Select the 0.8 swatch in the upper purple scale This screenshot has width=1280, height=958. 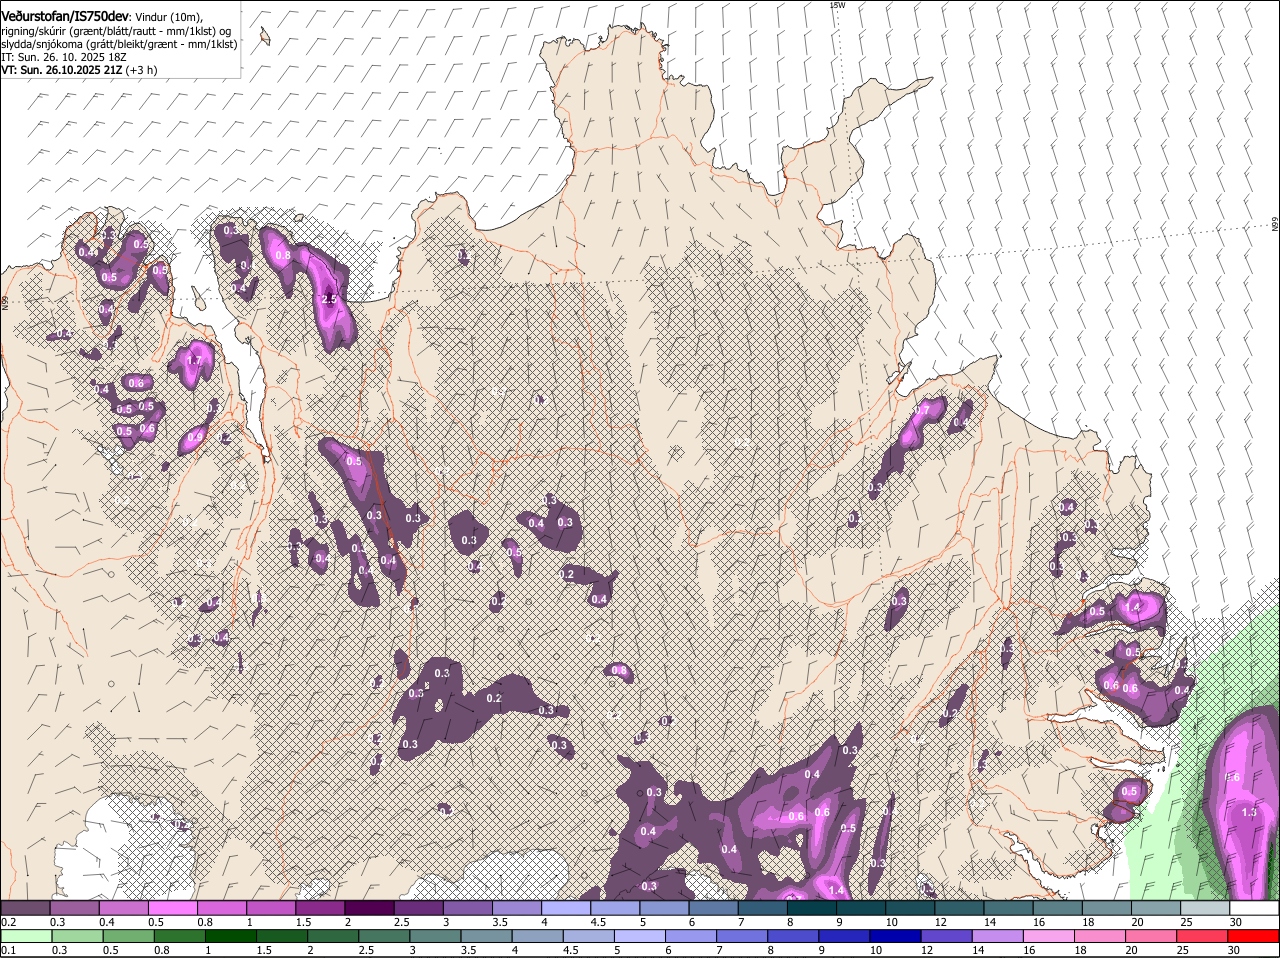(221, 908)
